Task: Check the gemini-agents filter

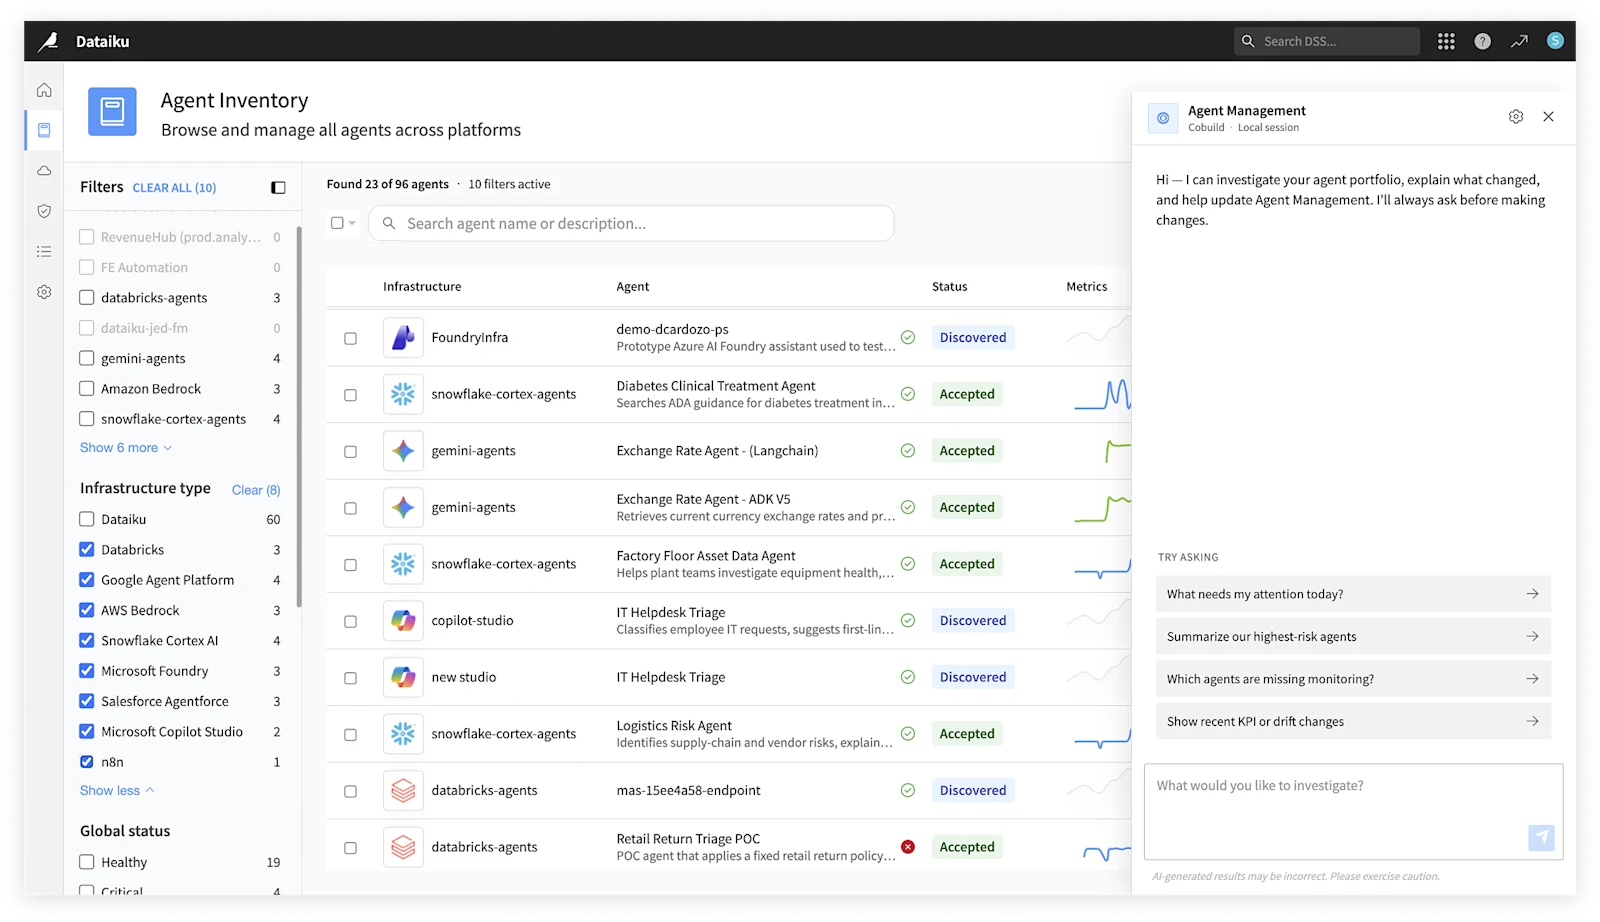Action: pyautogui.click(x=87, y=358)
